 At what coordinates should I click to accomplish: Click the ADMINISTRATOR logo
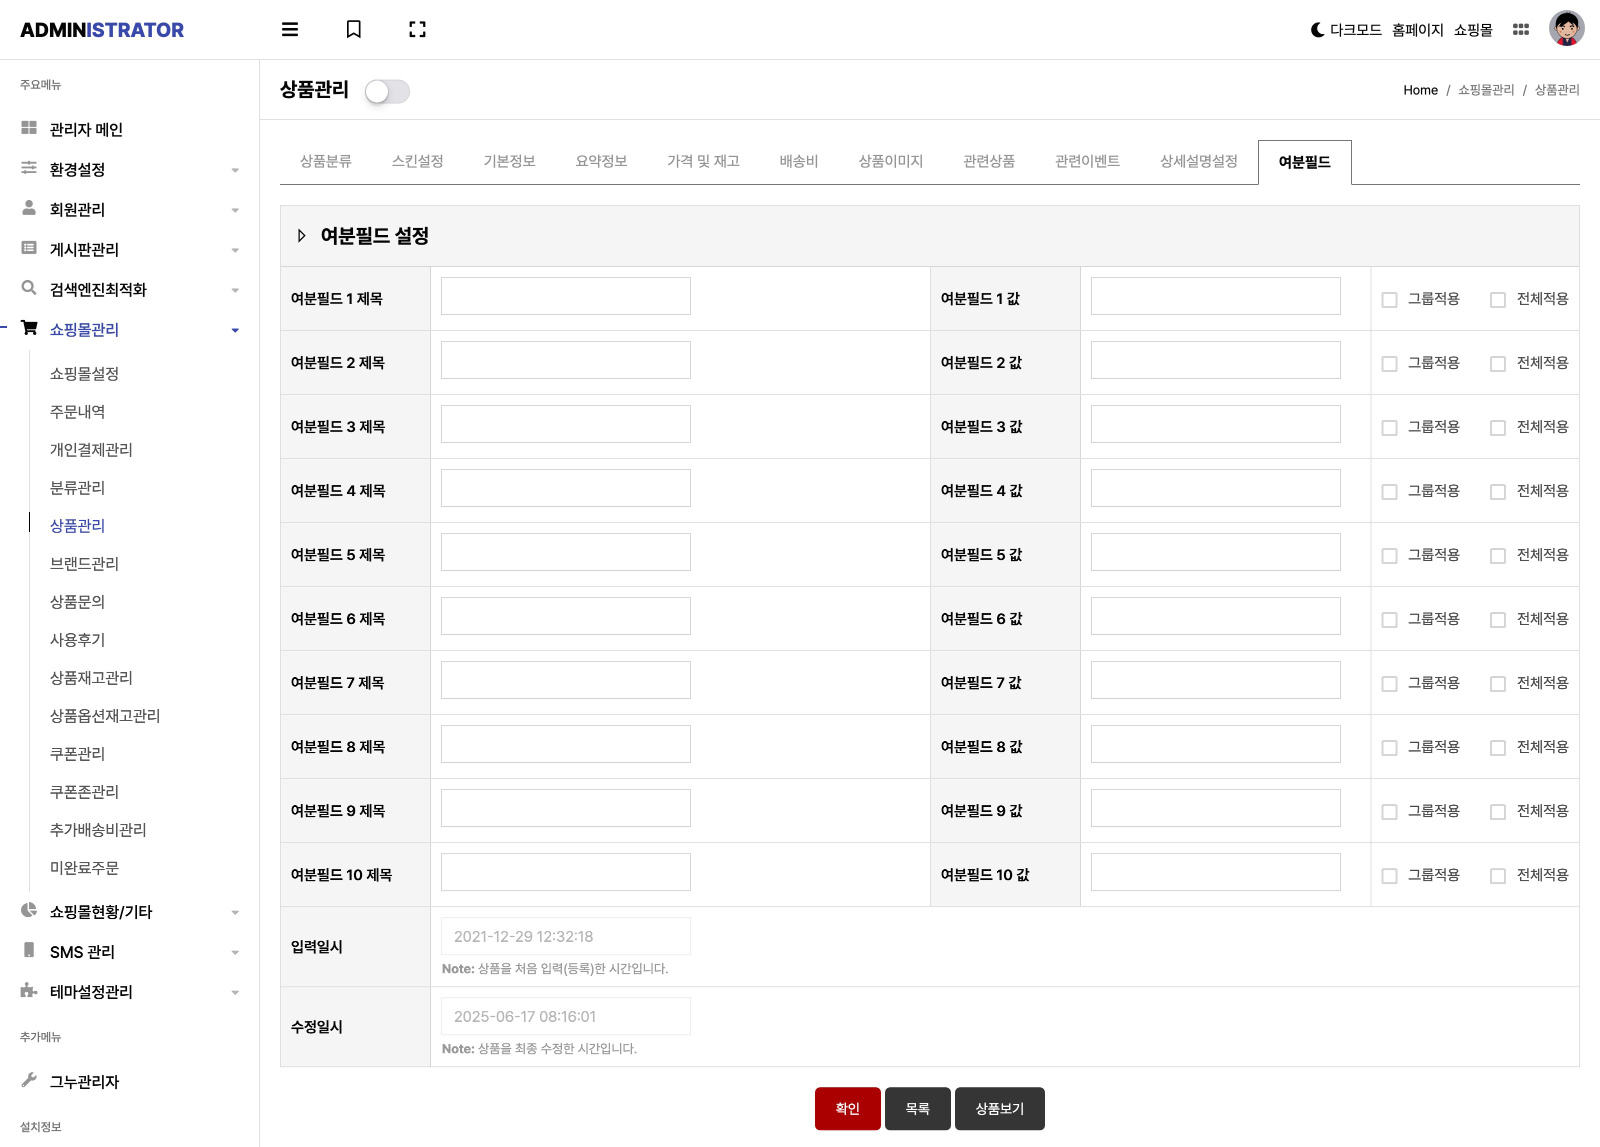102,30
